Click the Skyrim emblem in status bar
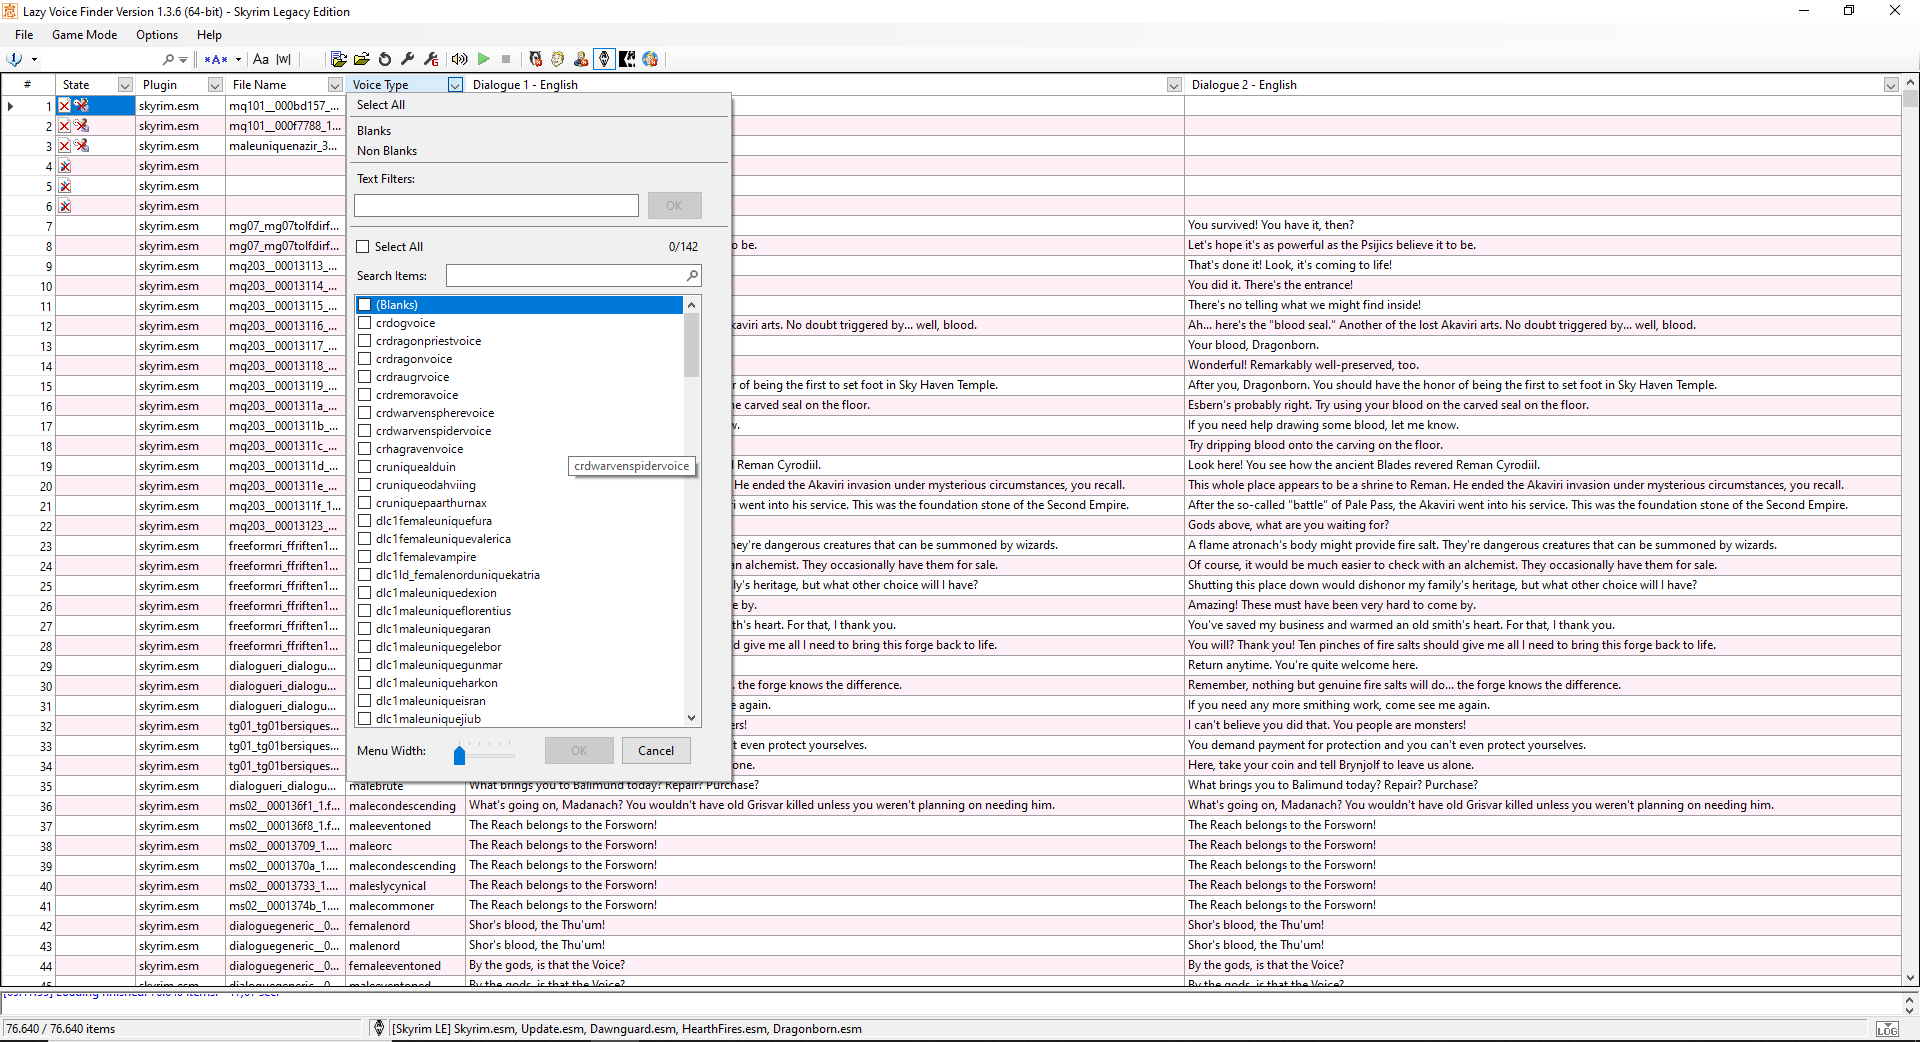The width and height of the screenshot is (1920, 1042). tap(379, 1028)
